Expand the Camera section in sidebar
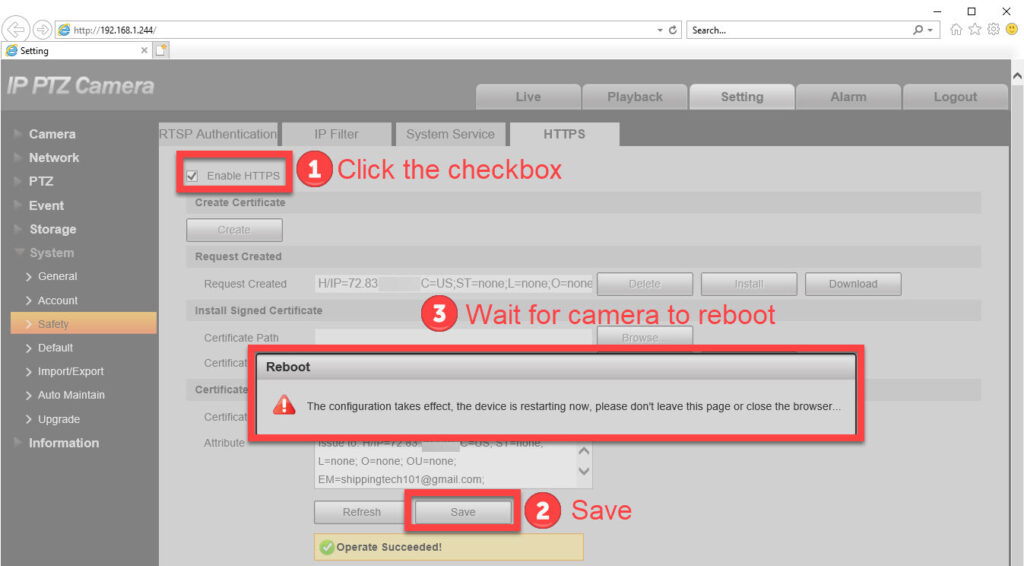 click(x=52, y=134)
